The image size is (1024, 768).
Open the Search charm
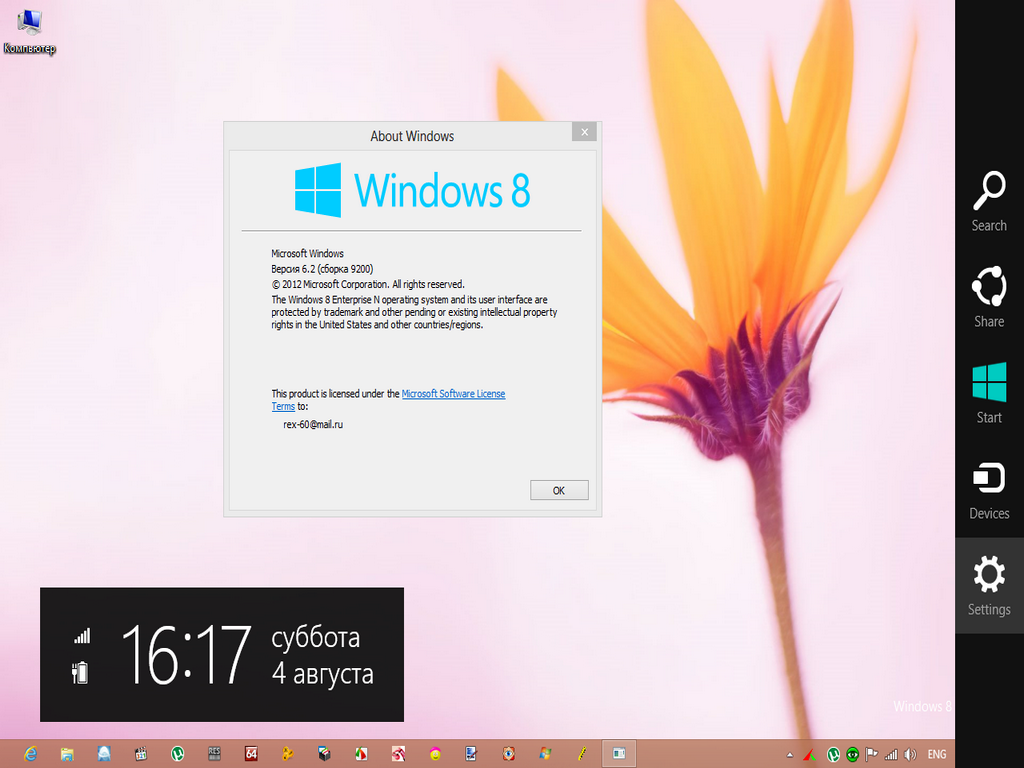[x=989, y=201]
